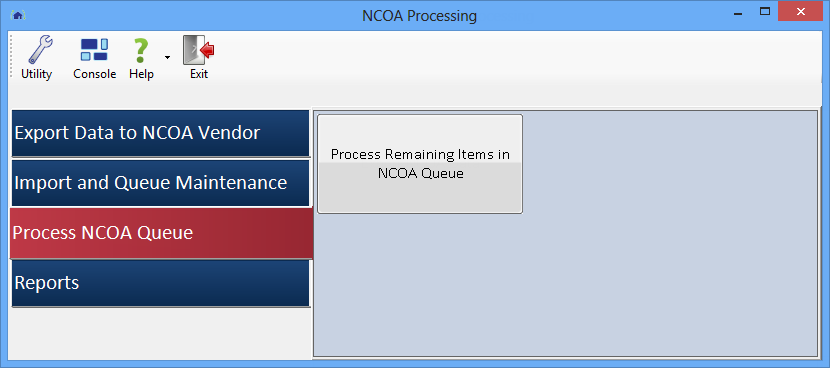Click the toolbar dotted grip handle
The width and height of the screenshot is (830, 368).
click(12, 57)
